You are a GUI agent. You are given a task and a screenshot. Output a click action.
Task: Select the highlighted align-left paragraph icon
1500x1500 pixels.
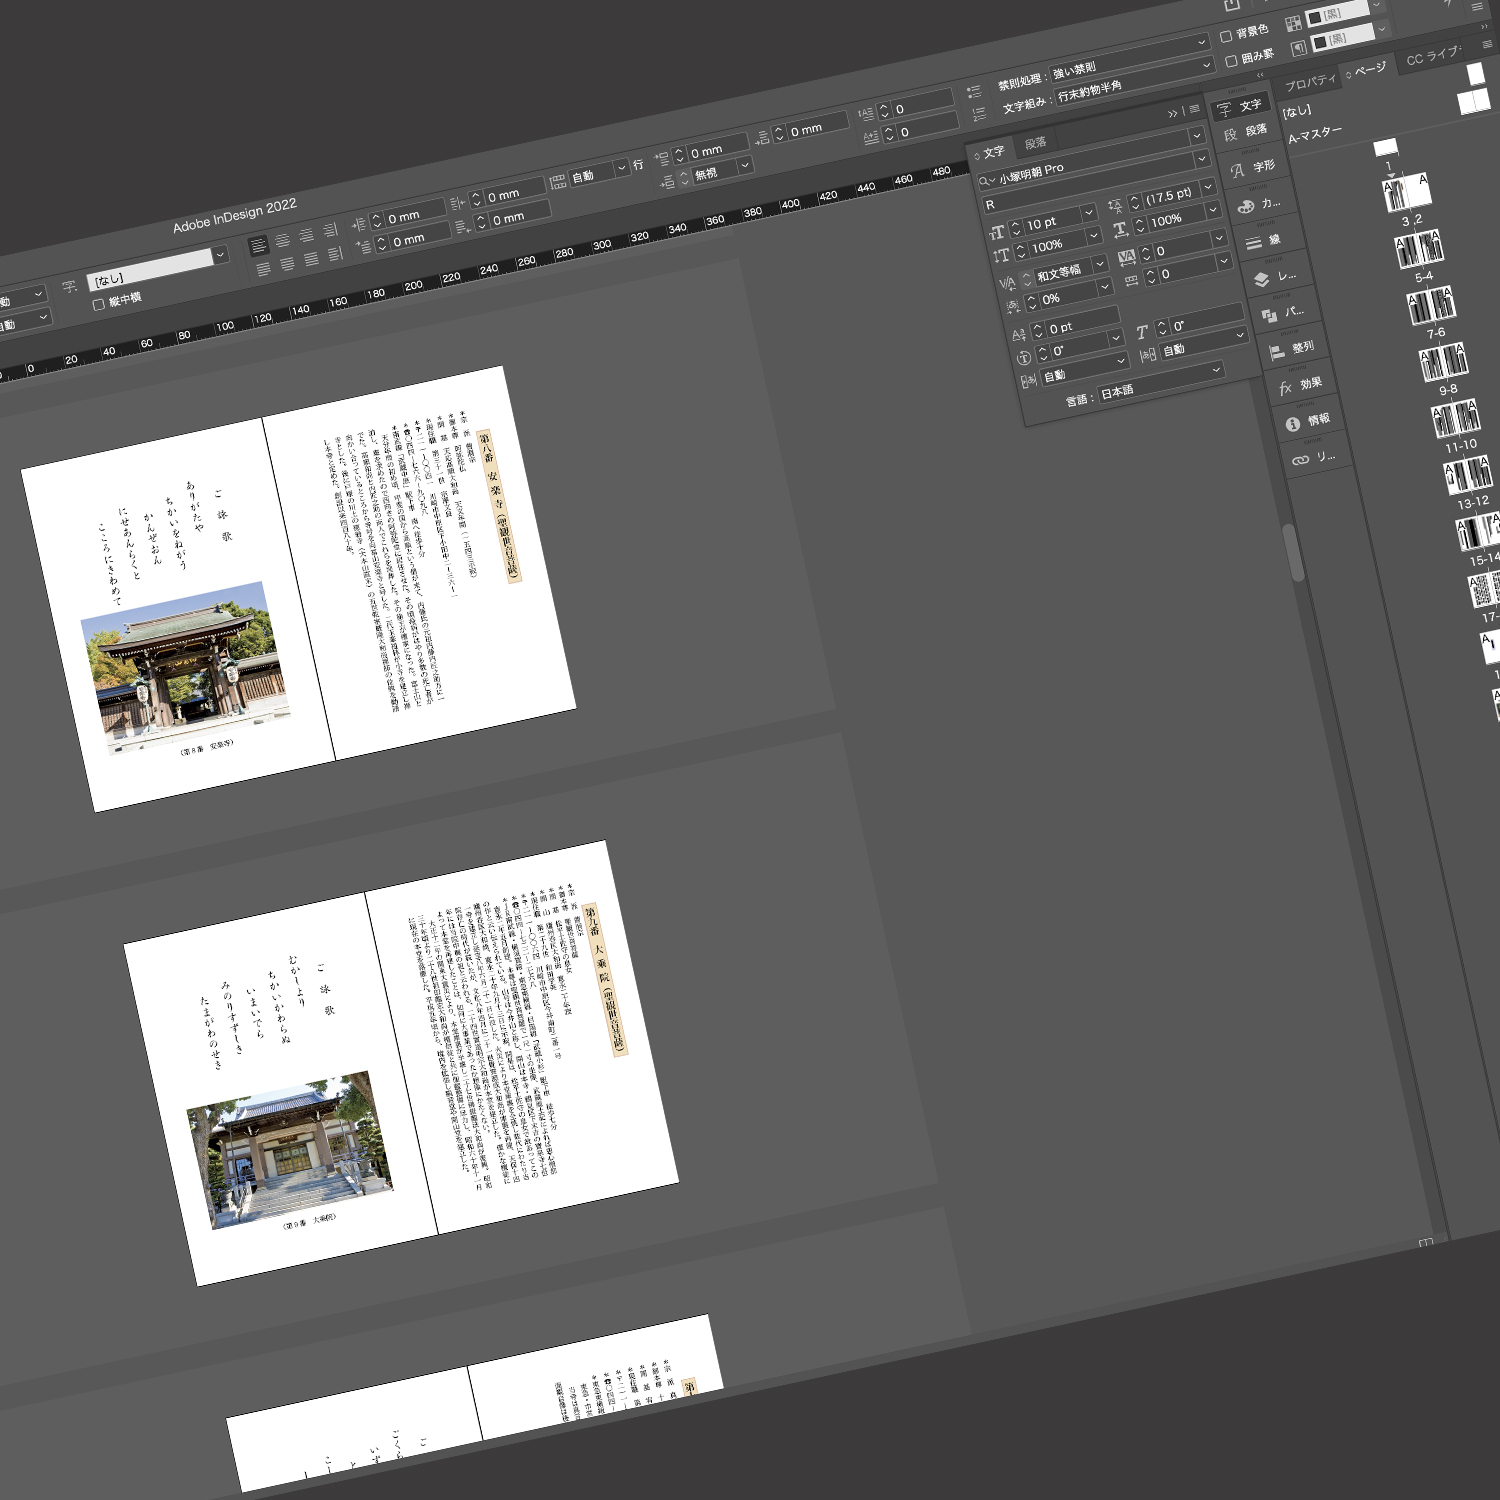258,246
